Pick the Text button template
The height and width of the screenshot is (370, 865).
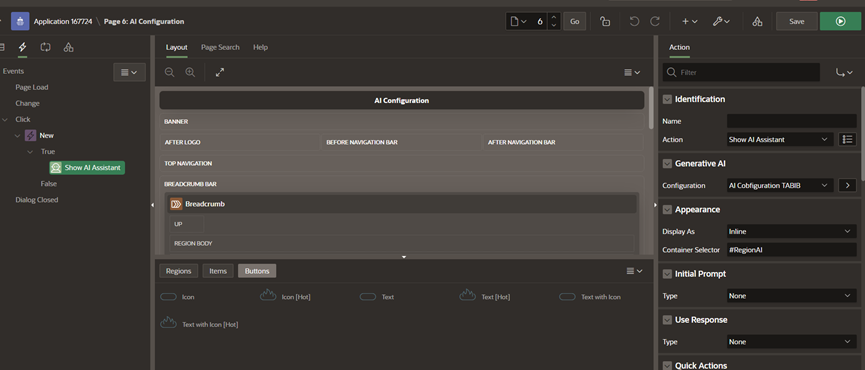(x=377, y=297)
